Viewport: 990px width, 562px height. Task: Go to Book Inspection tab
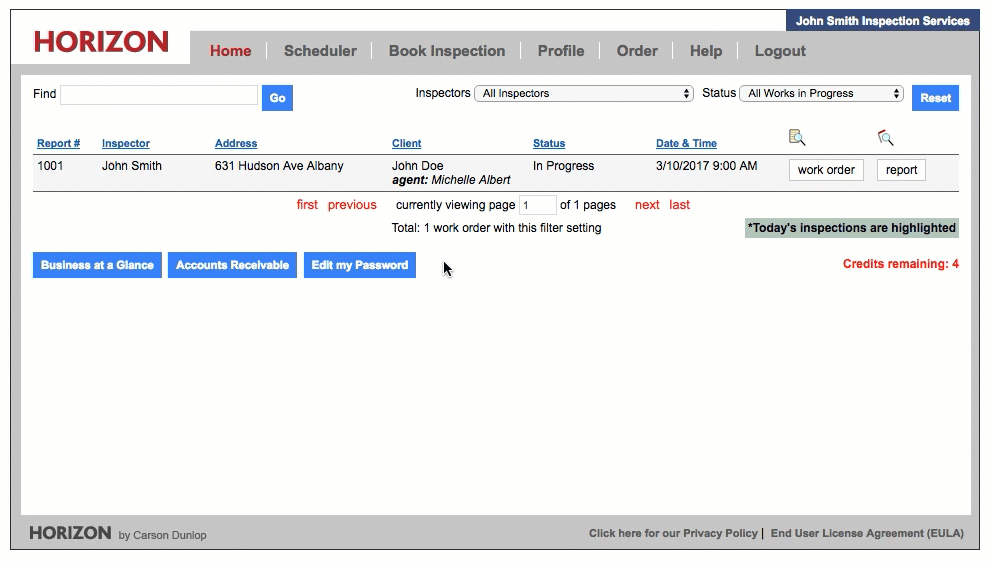pos(447,51)
